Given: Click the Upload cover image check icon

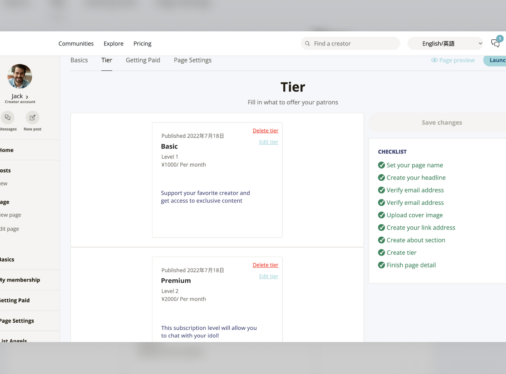Looking at the screenshot, I should coord(381,215).
